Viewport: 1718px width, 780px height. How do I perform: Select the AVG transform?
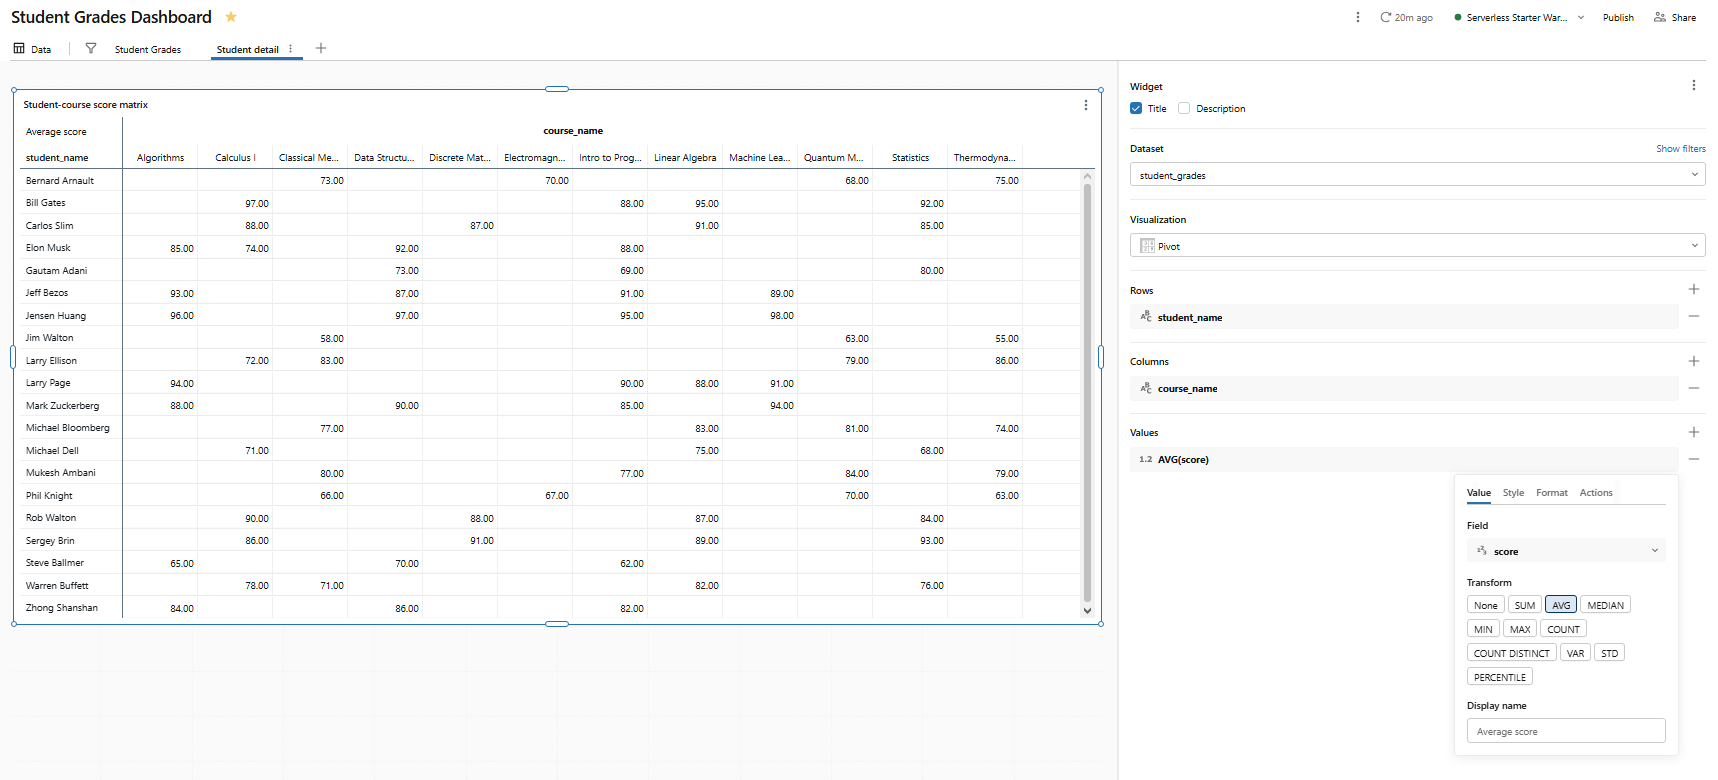point(1561,605)
